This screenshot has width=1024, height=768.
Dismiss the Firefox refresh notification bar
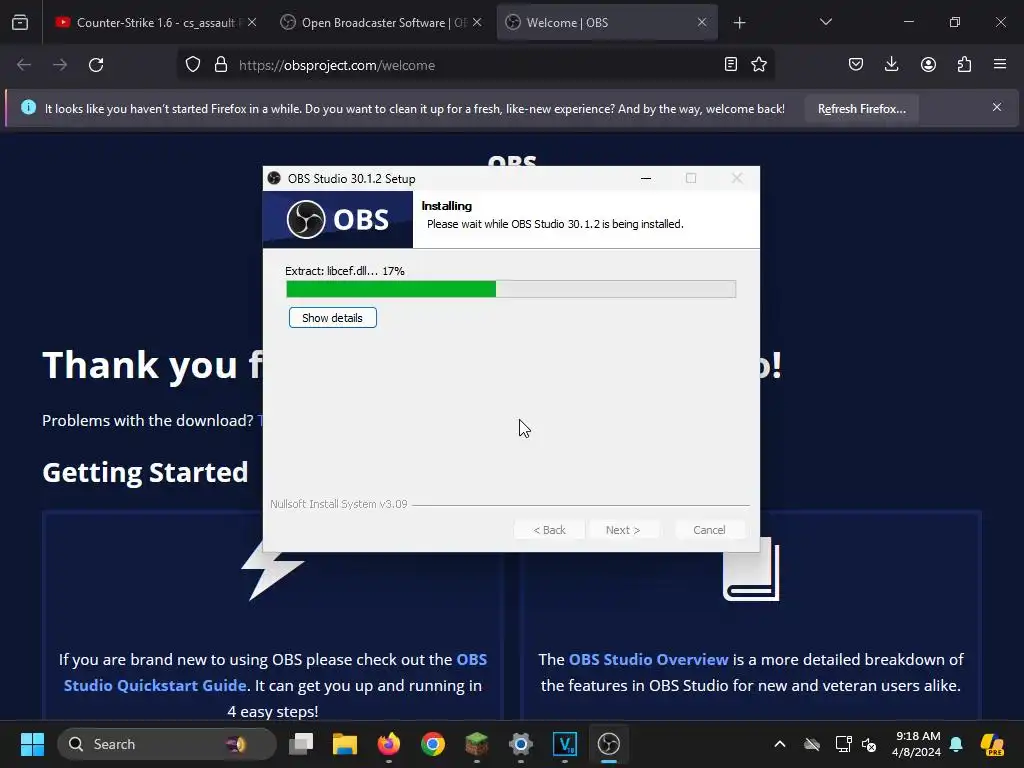point(997,107)
